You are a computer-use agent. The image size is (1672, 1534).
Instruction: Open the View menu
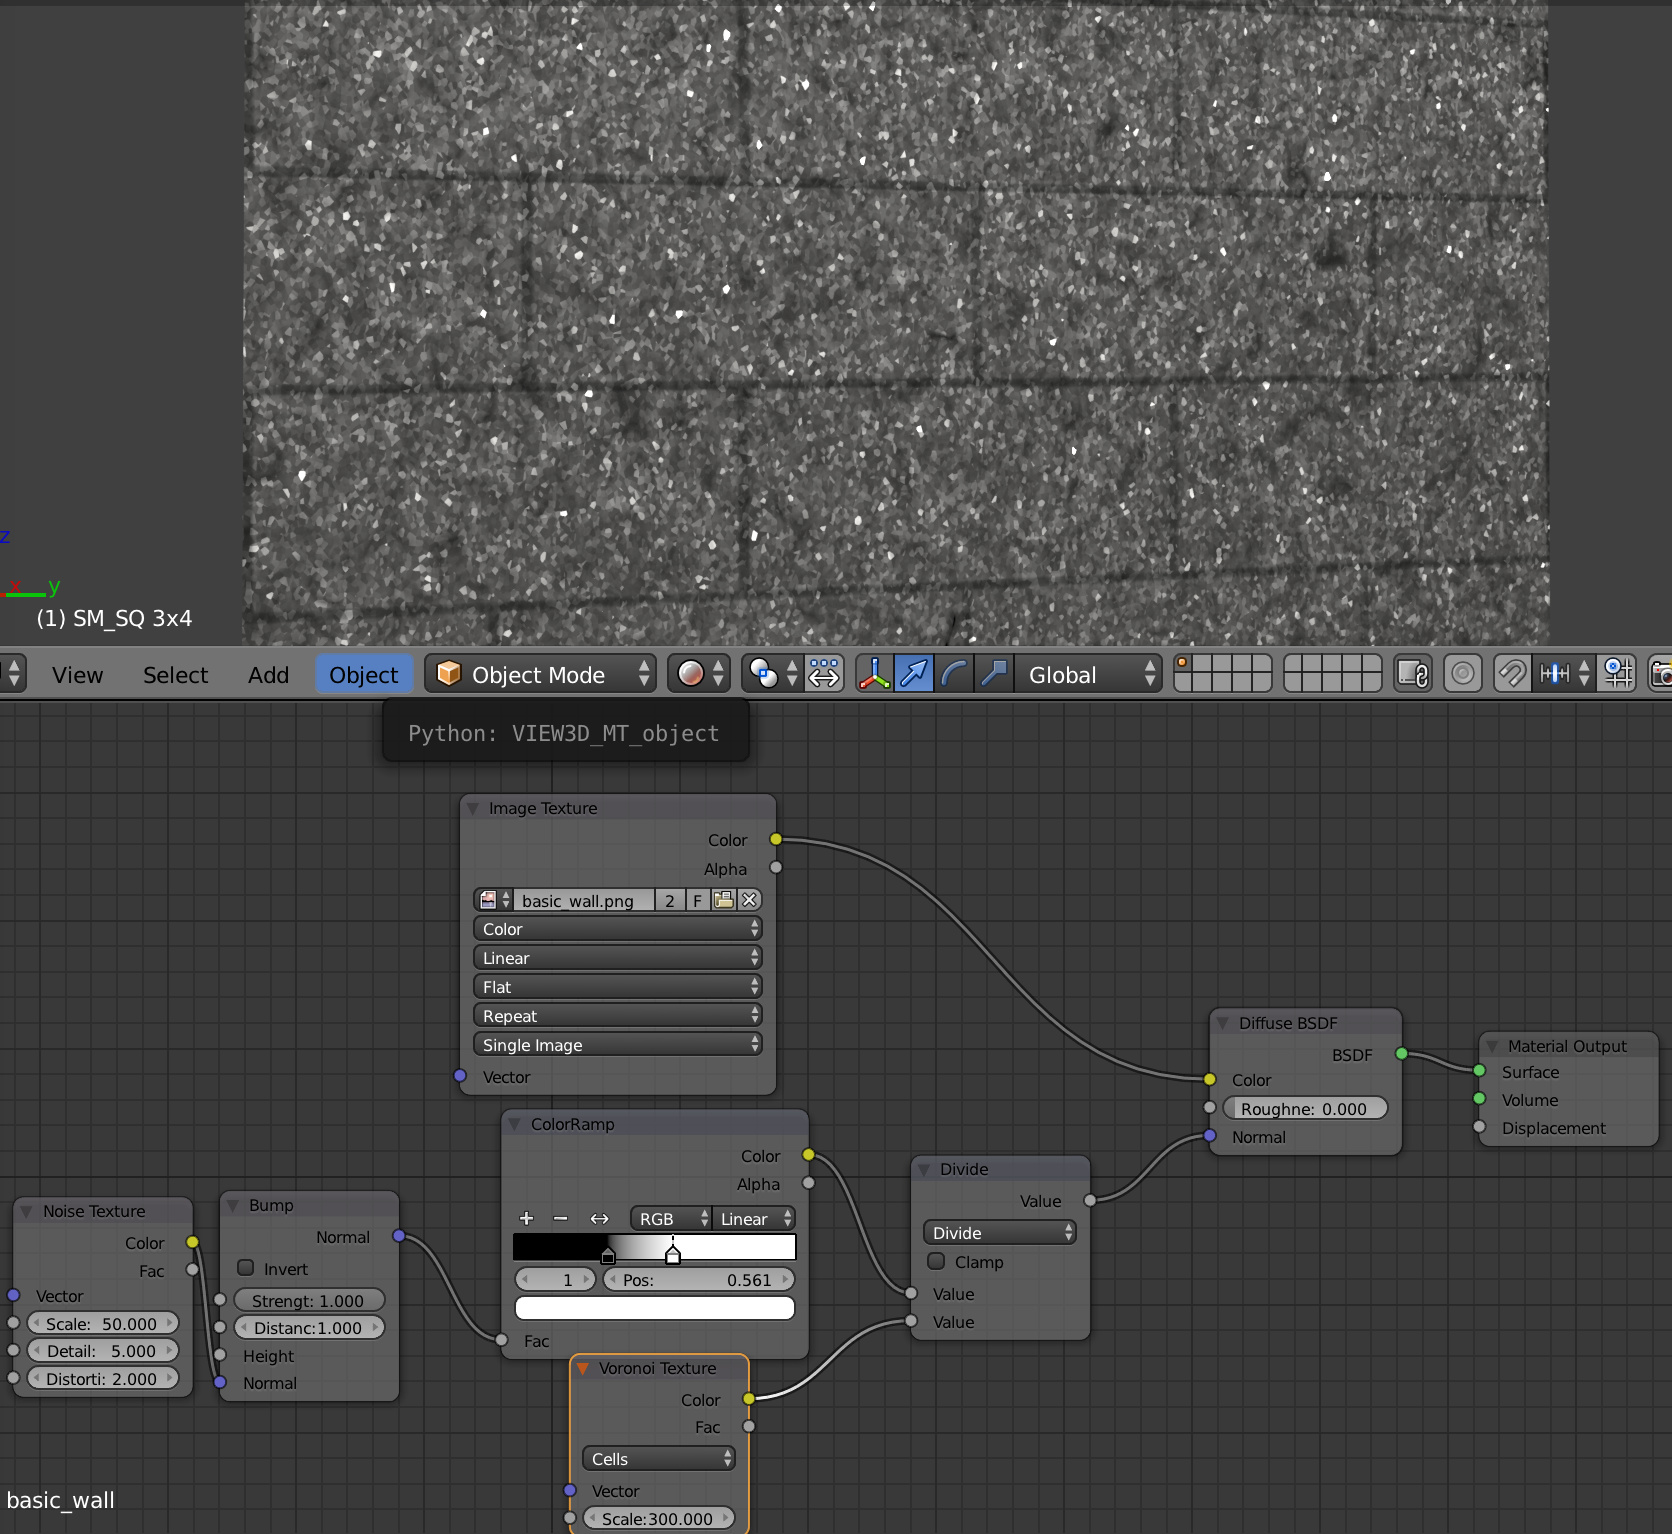click(x=77, y=675)
